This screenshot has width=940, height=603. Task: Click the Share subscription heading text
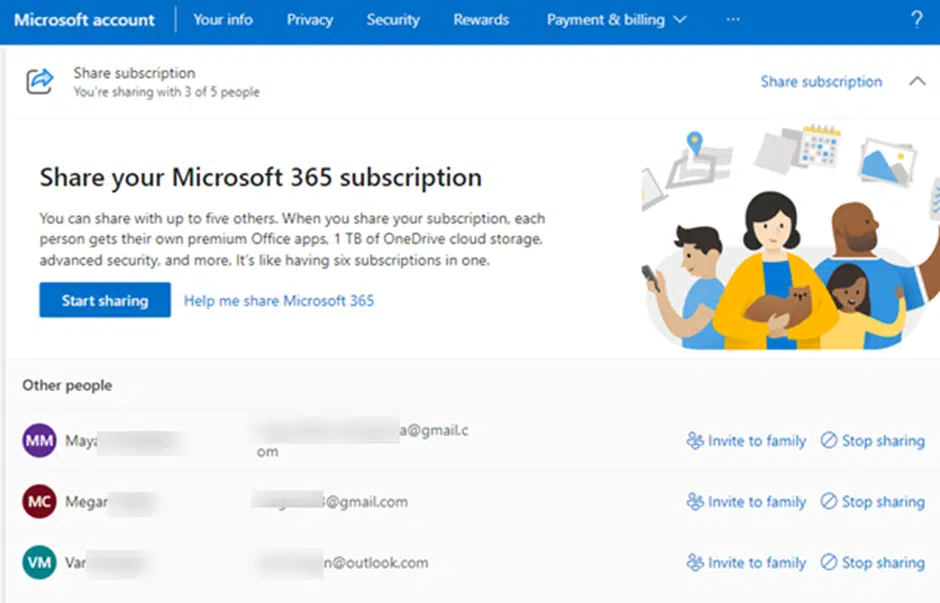134,73
